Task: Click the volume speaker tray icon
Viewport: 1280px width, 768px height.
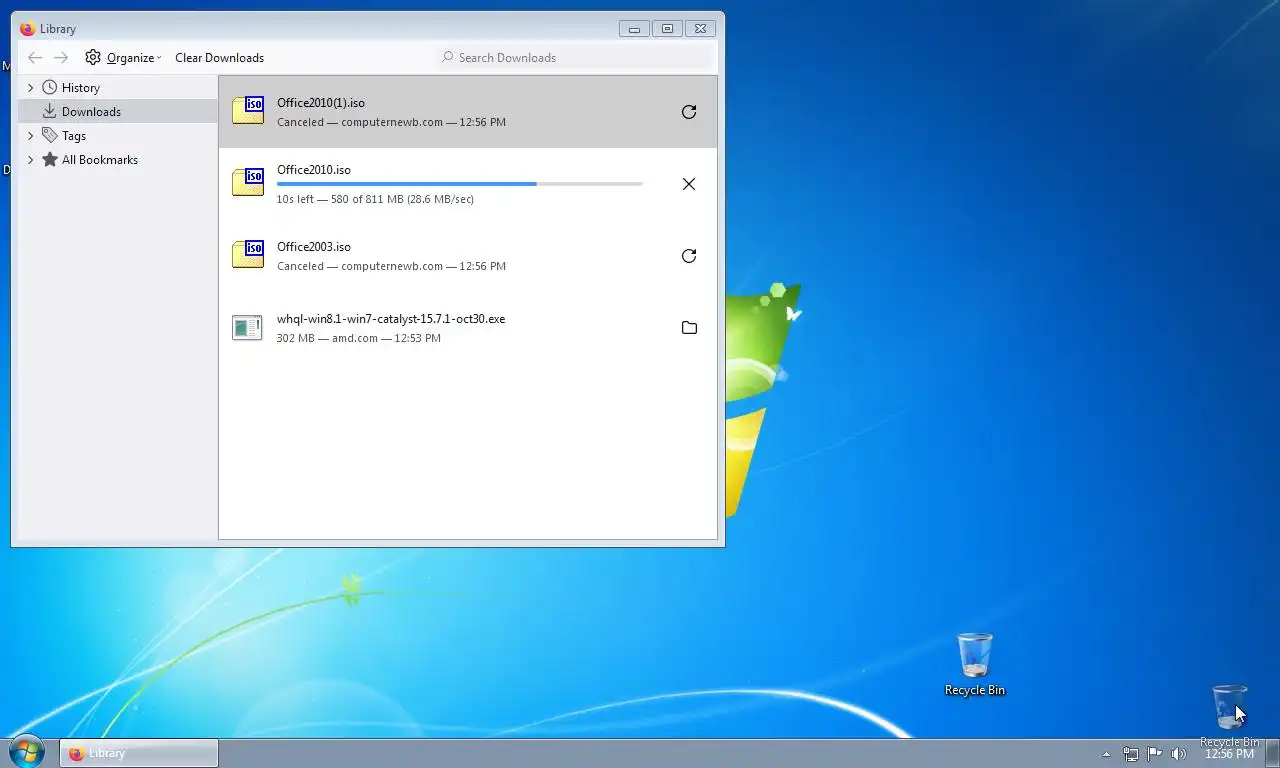Action: pos(1179,754)
